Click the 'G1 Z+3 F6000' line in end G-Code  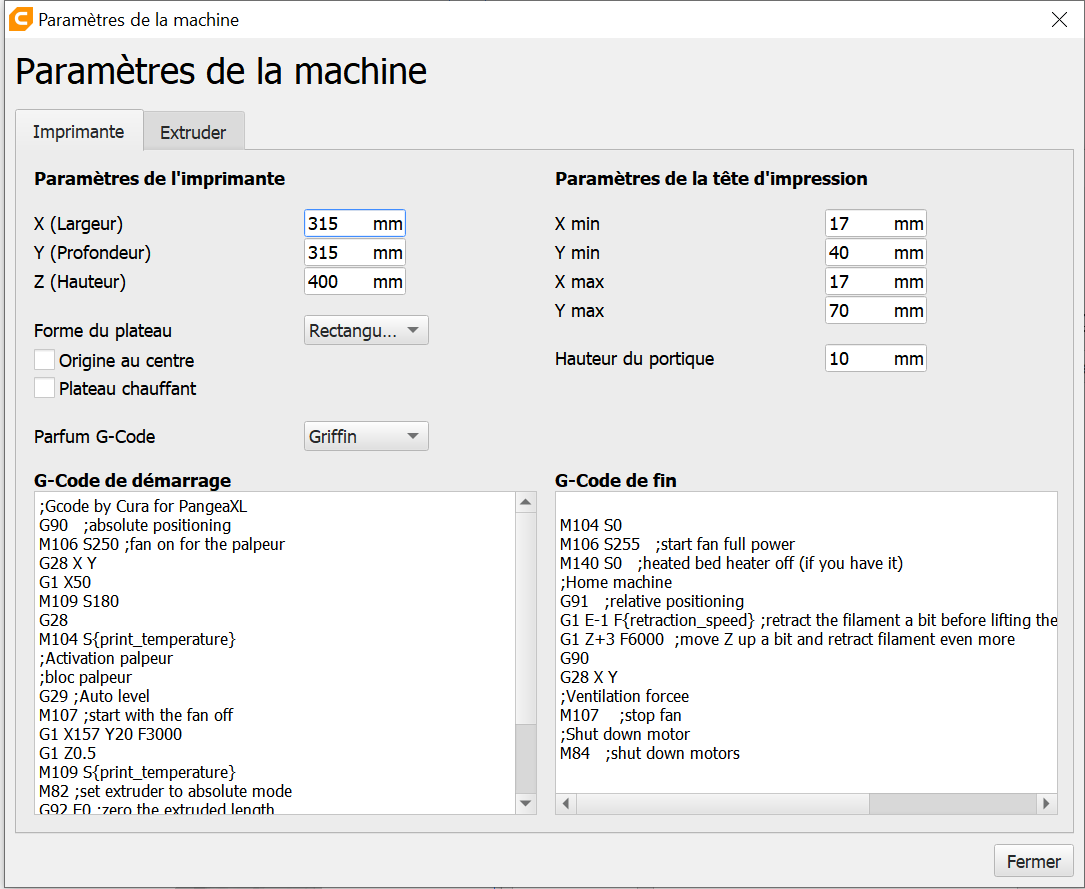(787, 639)
